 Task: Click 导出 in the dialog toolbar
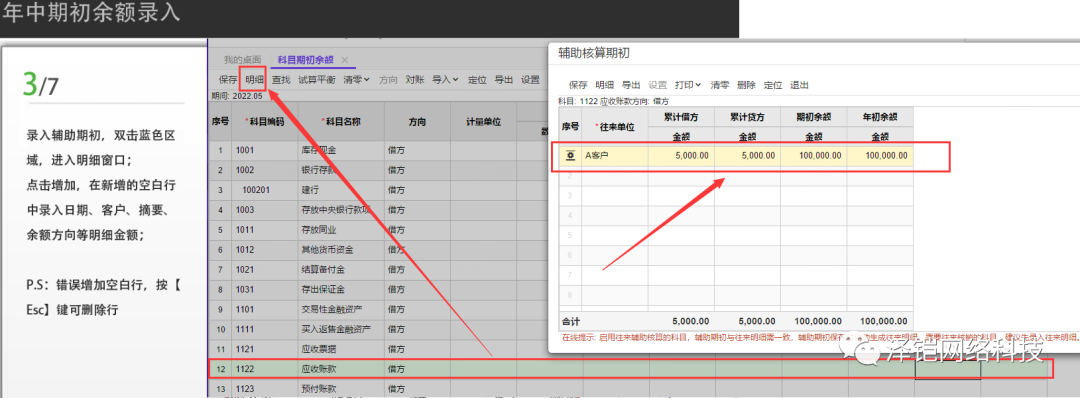pyautogui.click(x=631, y=85)
